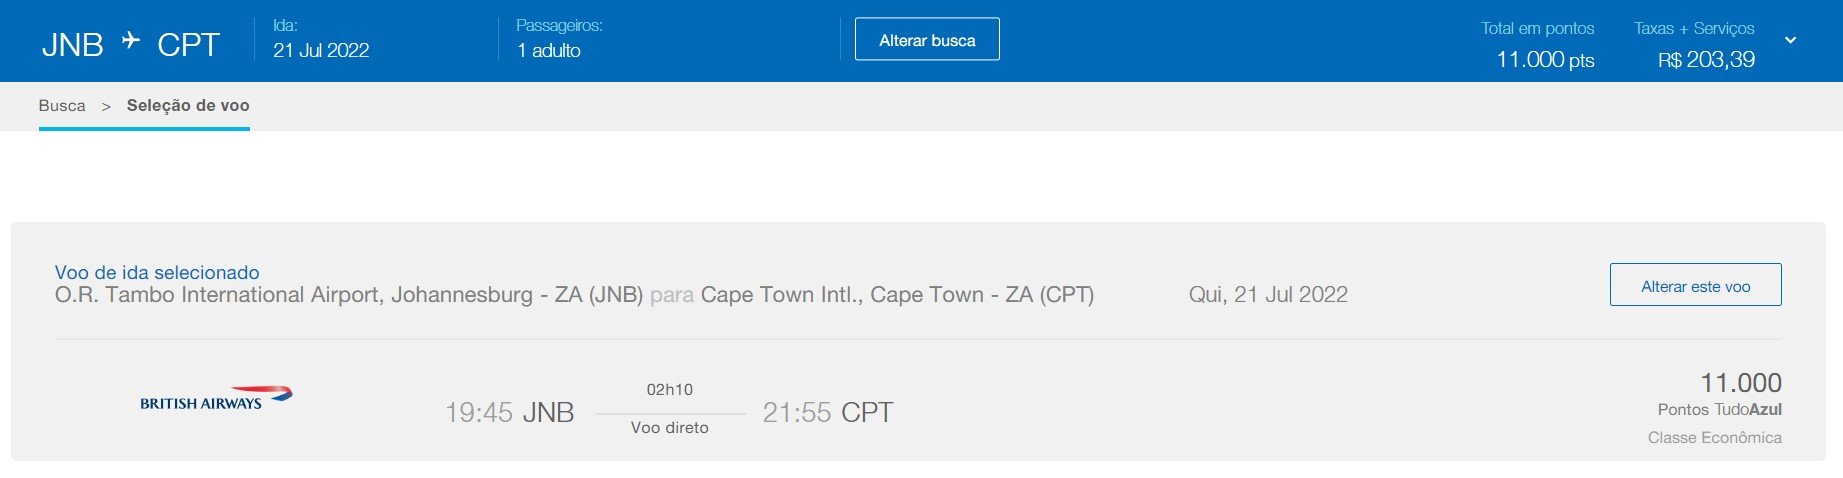Viewport: 1843px width, 478px height.
Task: Click the Voo de ida selecionado heading
Action: [x=157, y=272]
